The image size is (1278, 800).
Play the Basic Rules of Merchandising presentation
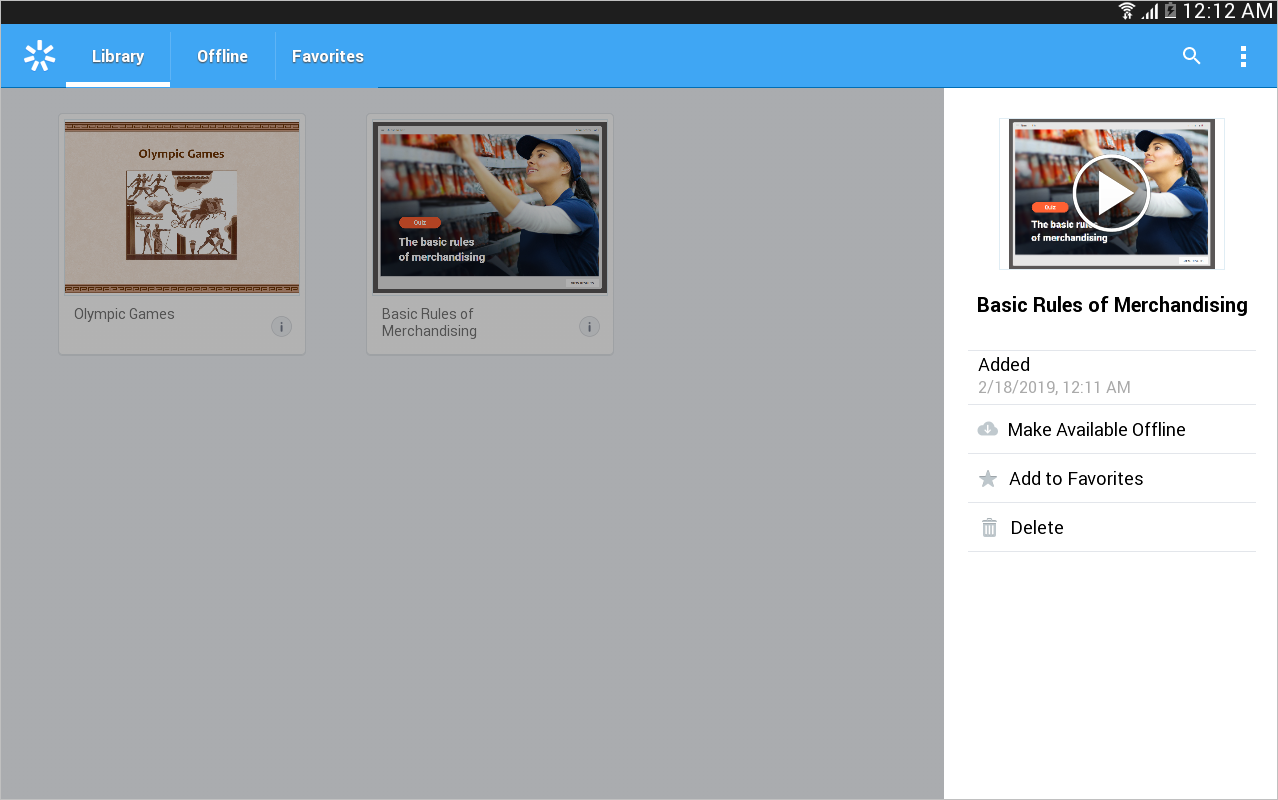[x=1111, y=194]
